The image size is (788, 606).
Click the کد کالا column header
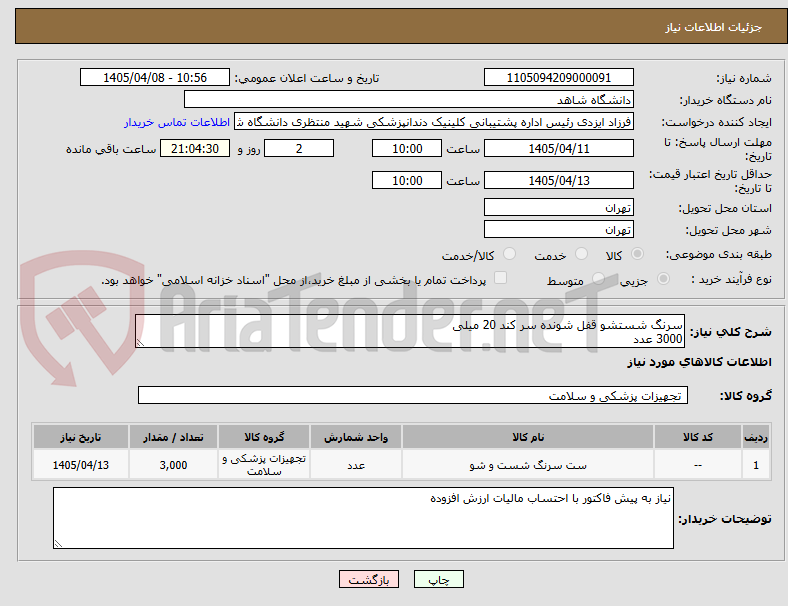[x=698, y=437]
